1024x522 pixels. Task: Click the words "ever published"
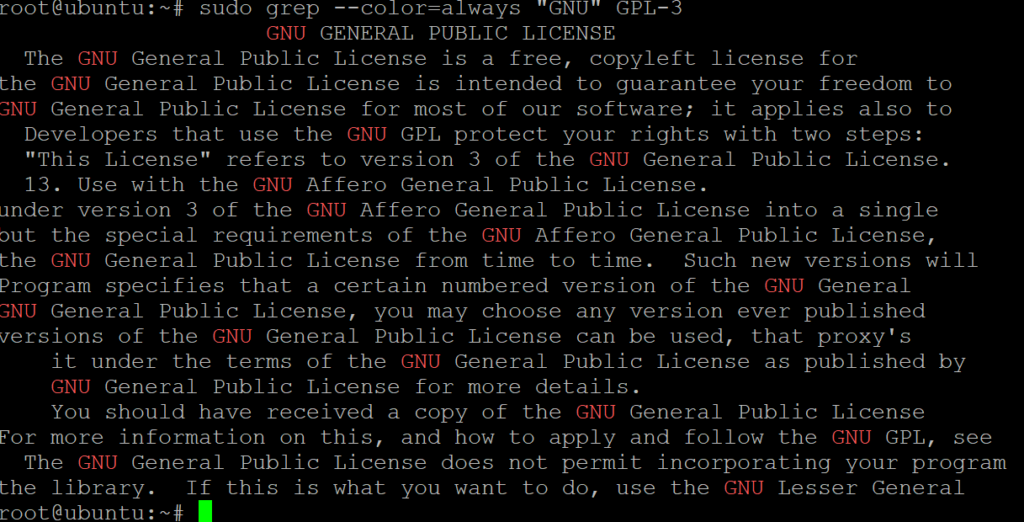coord(831,311)
